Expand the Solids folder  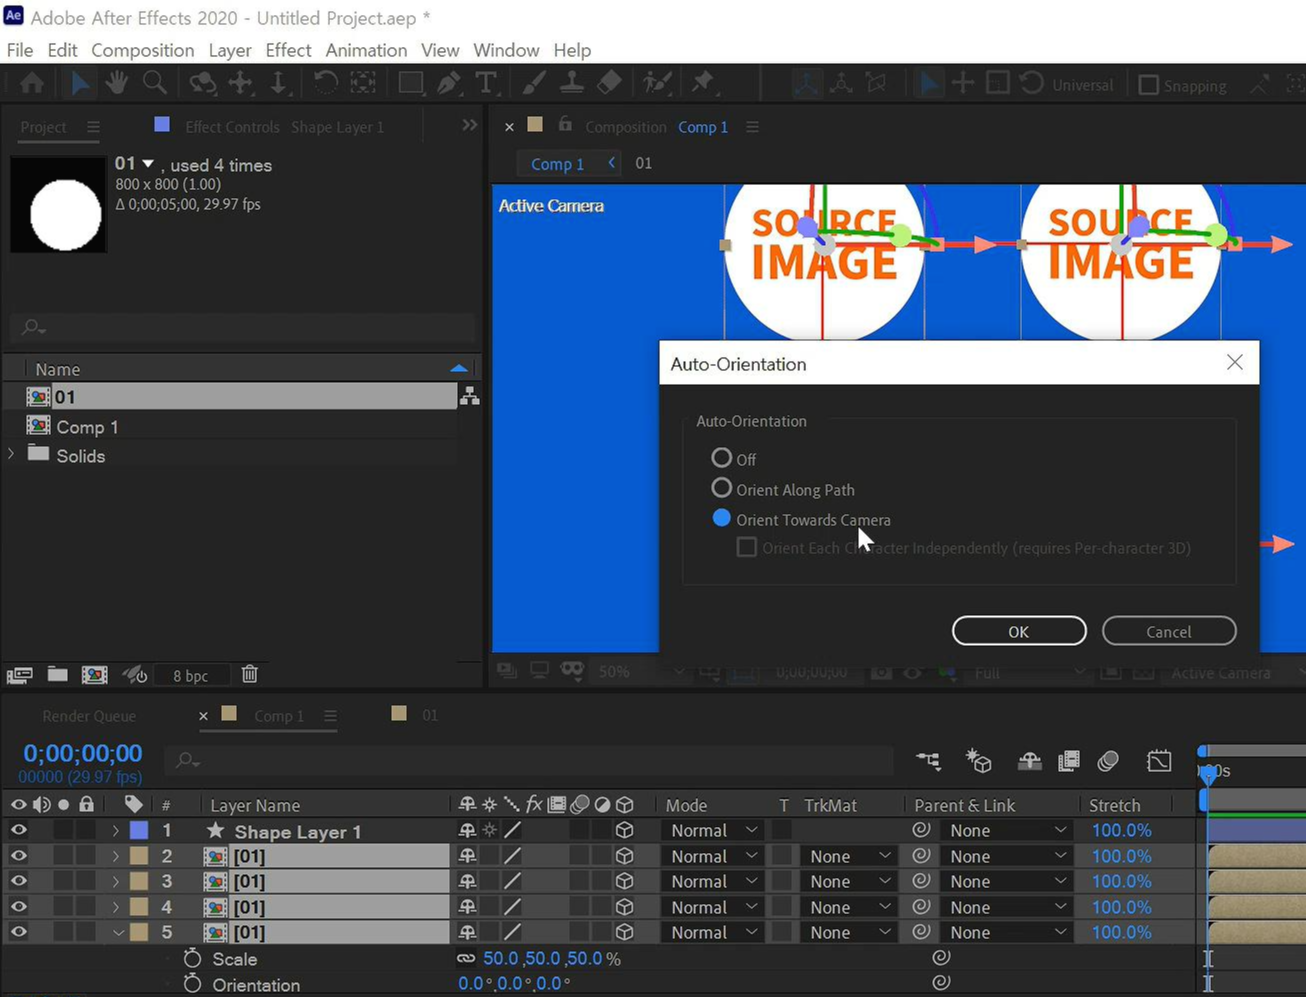[11, 454]
